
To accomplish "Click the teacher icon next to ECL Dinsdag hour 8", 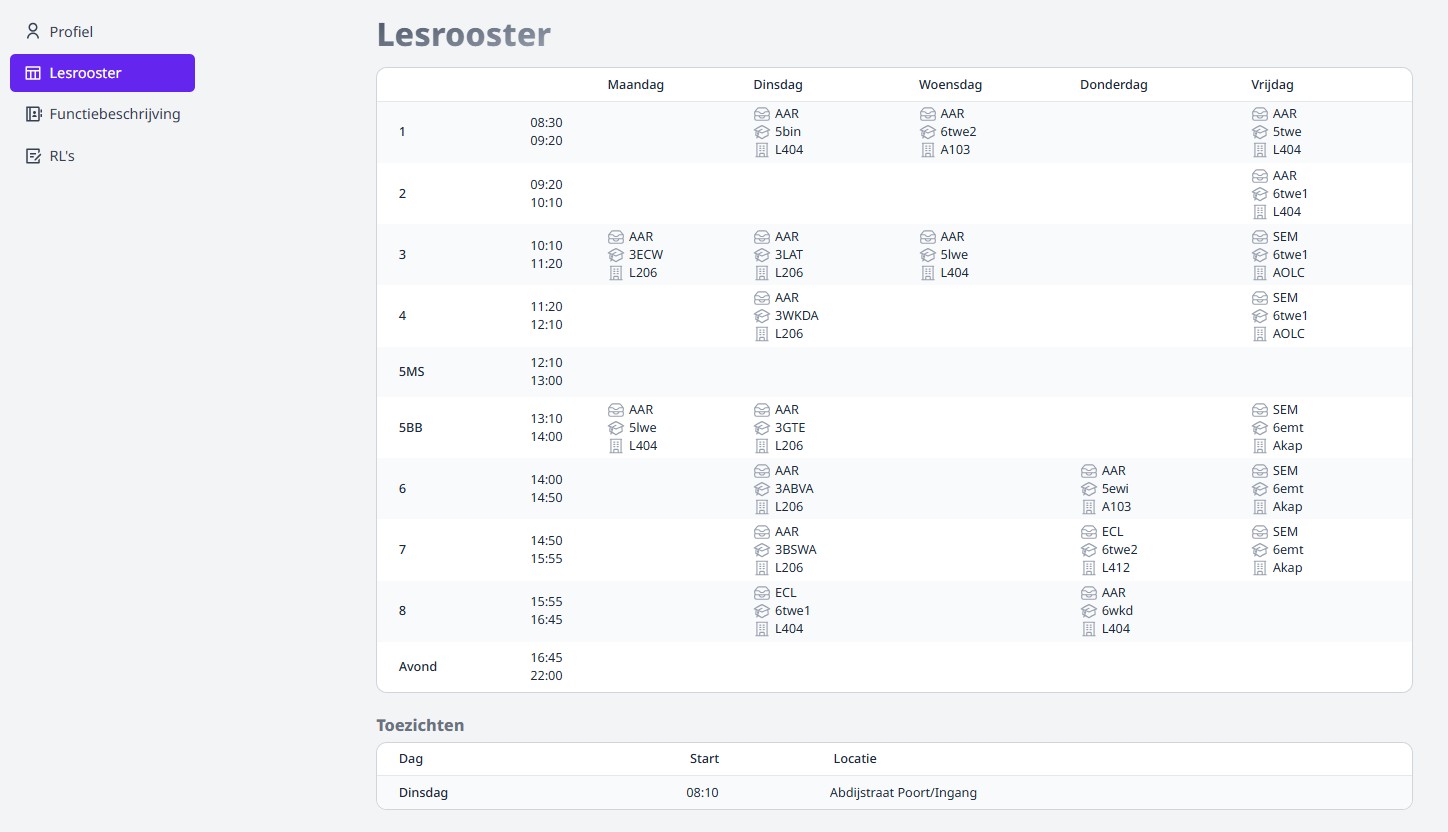I will coord(761,592).
